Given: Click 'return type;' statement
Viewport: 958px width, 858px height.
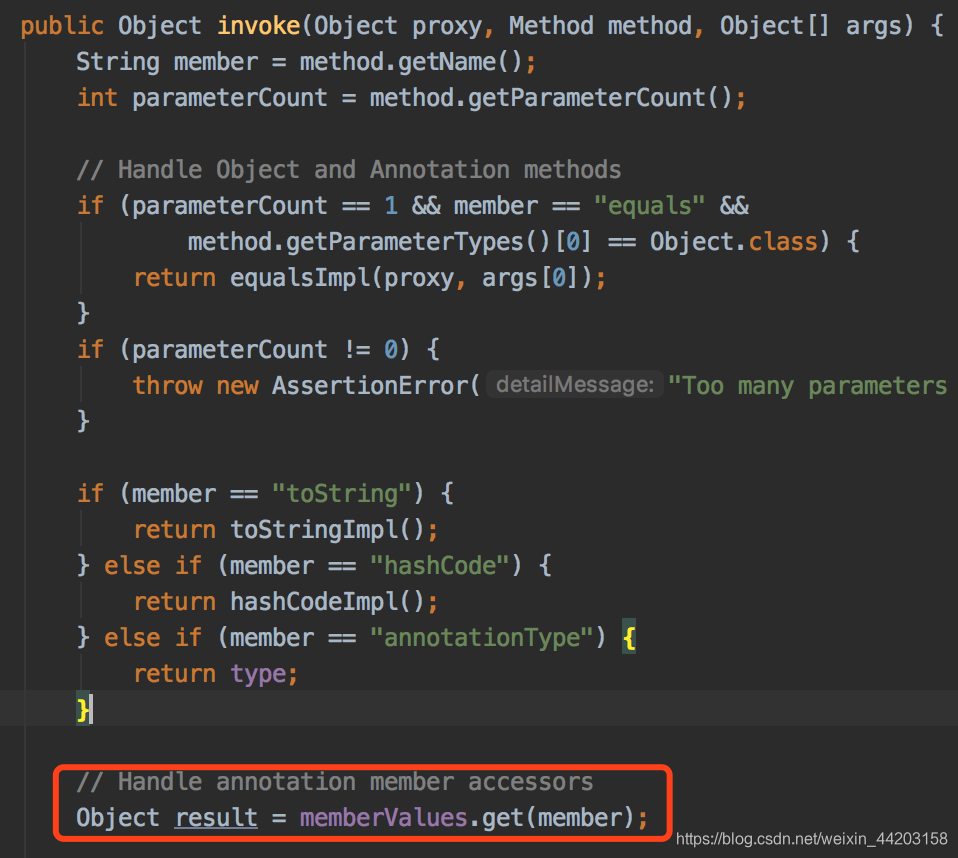Looking at the screenshot, I should coord(216,674).
